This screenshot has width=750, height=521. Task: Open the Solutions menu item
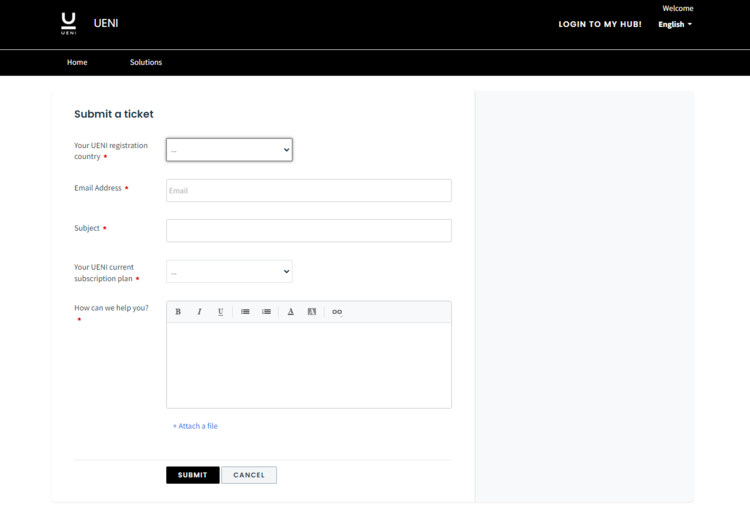coord(146,62)
